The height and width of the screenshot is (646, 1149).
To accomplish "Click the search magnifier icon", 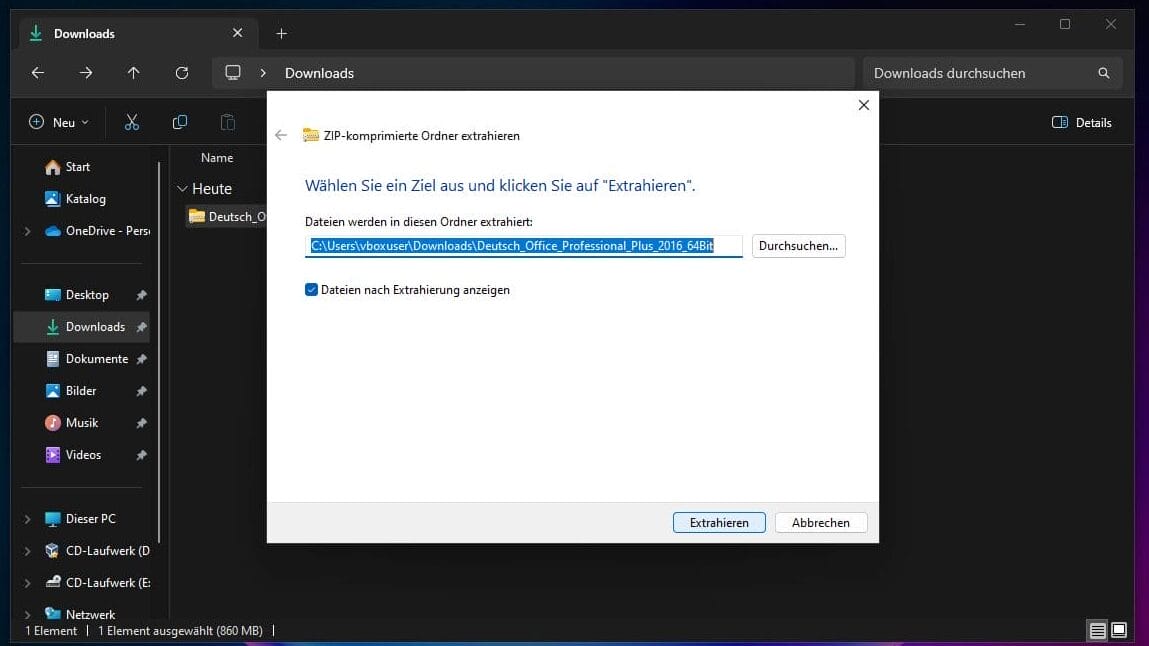I will pos(1104,73).
